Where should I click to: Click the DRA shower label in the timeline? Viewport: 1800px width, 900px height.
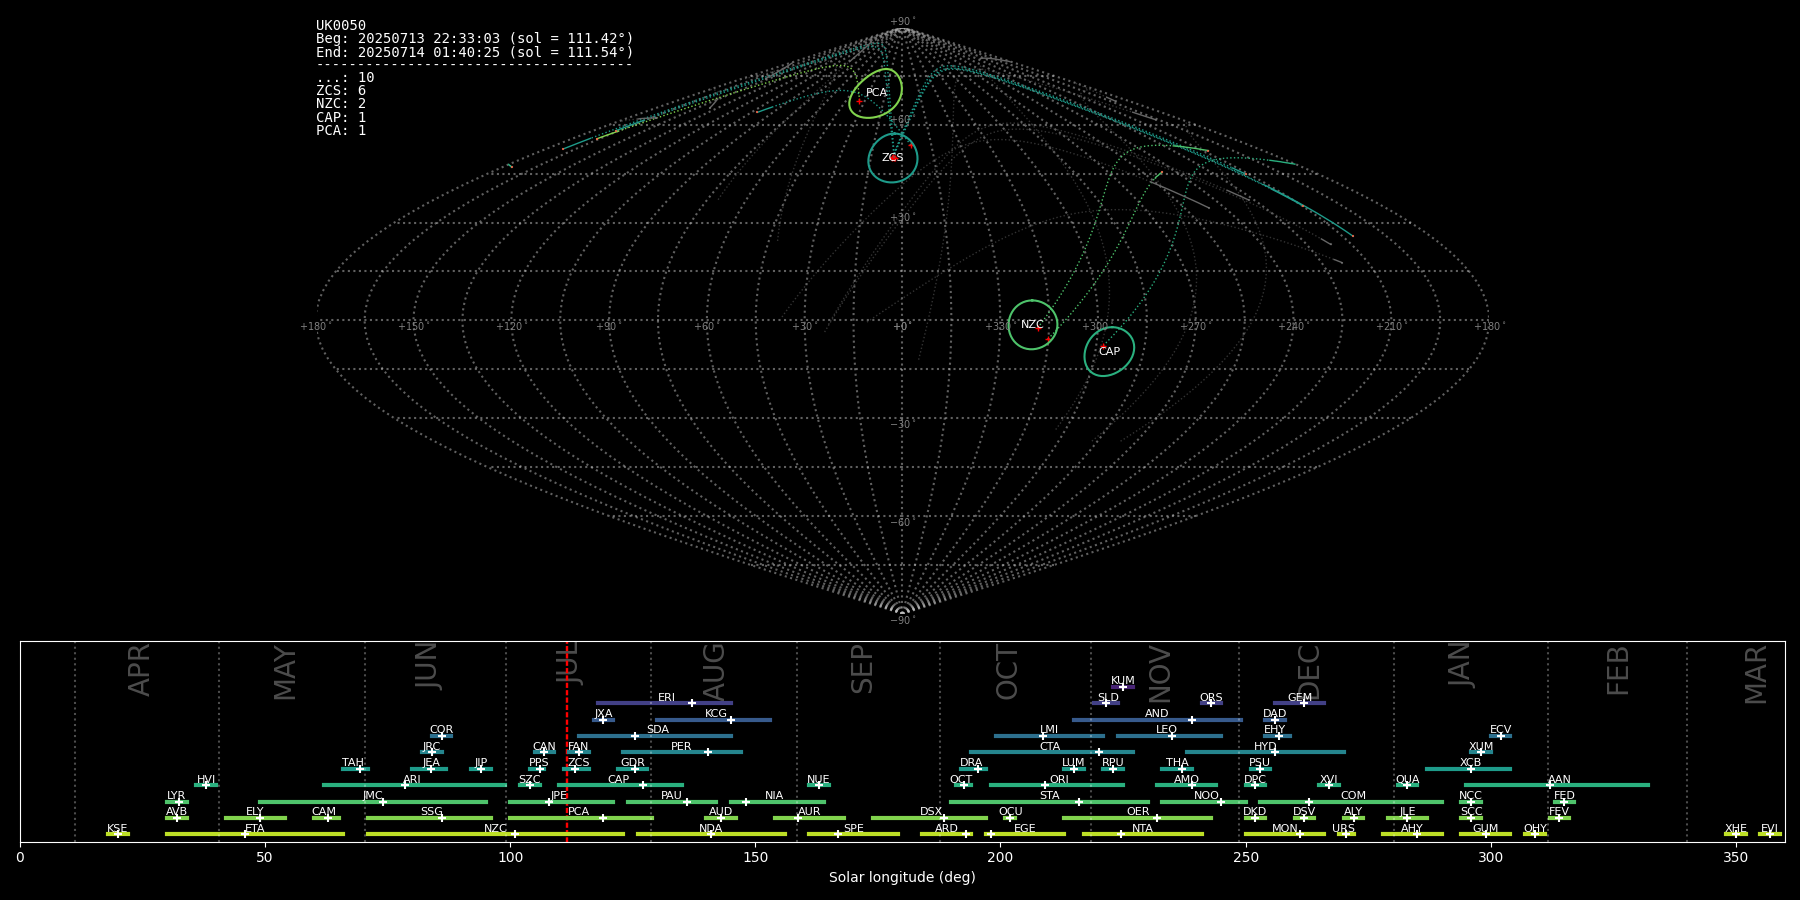[x=971, y=763]
